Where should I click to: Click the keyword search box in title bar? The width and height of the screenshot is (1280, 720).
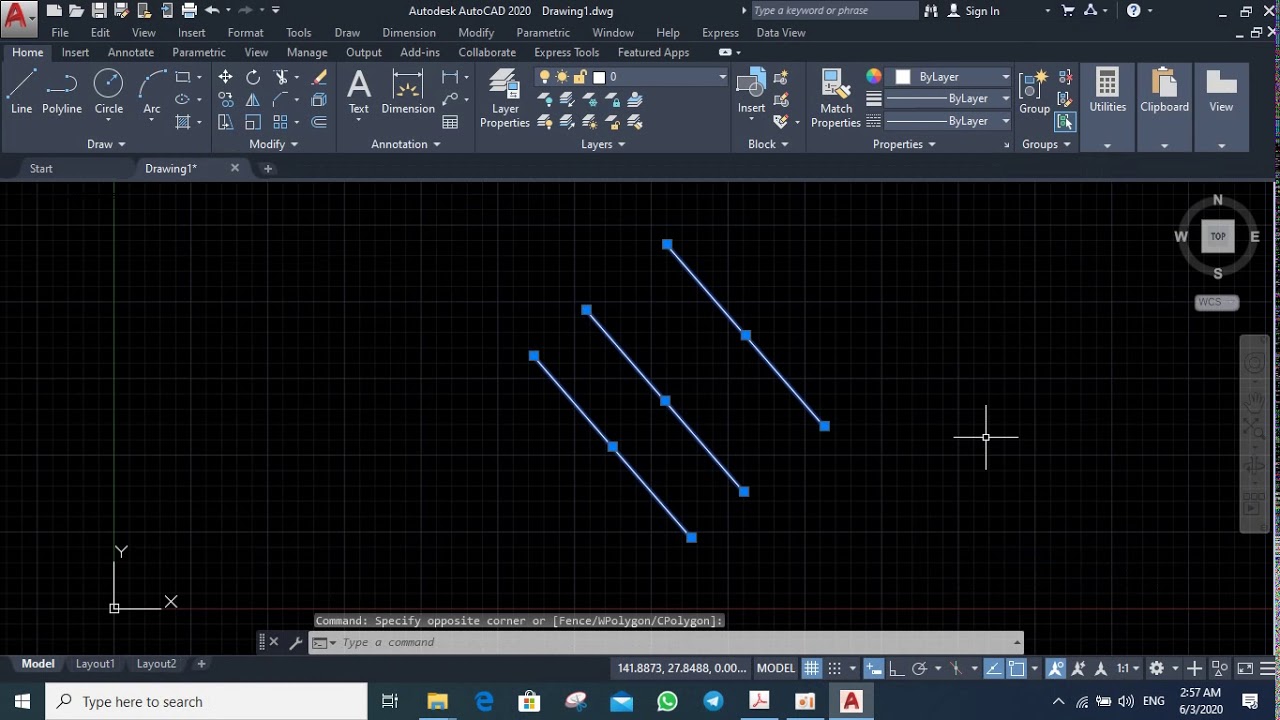click(x=833, y=11)
